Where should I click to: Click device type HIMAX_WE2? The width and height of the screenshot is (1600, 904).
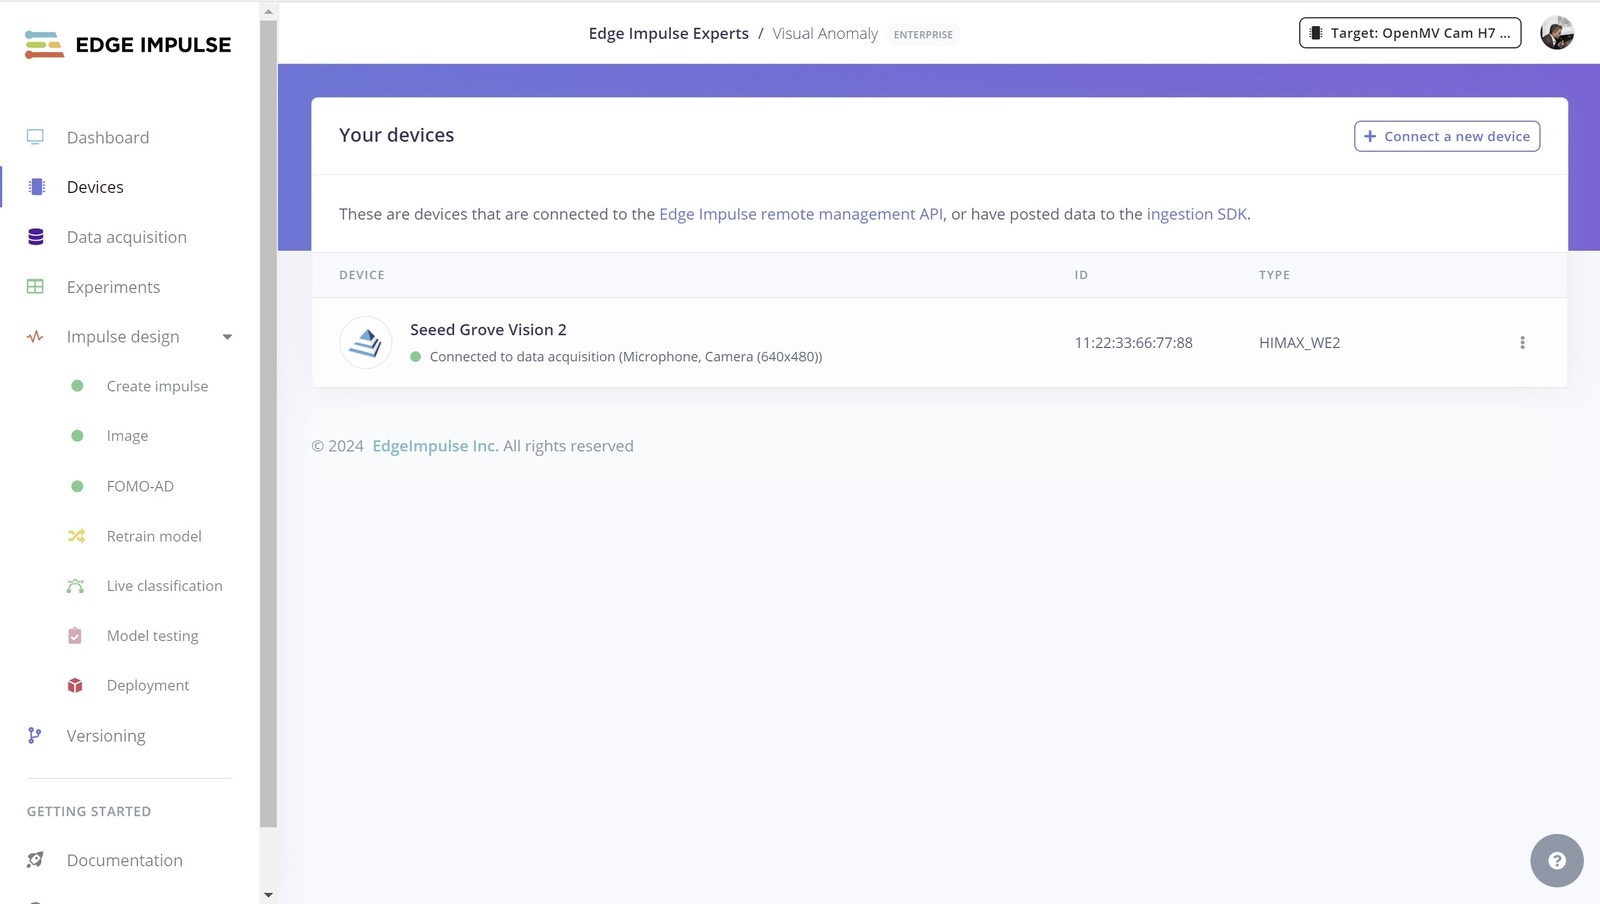point(1299,343)
